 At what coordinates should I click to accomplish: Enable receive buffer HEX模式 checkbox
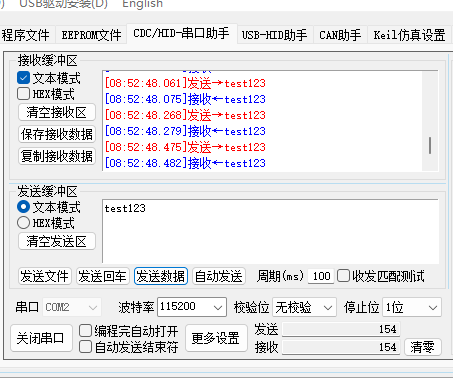23,94
